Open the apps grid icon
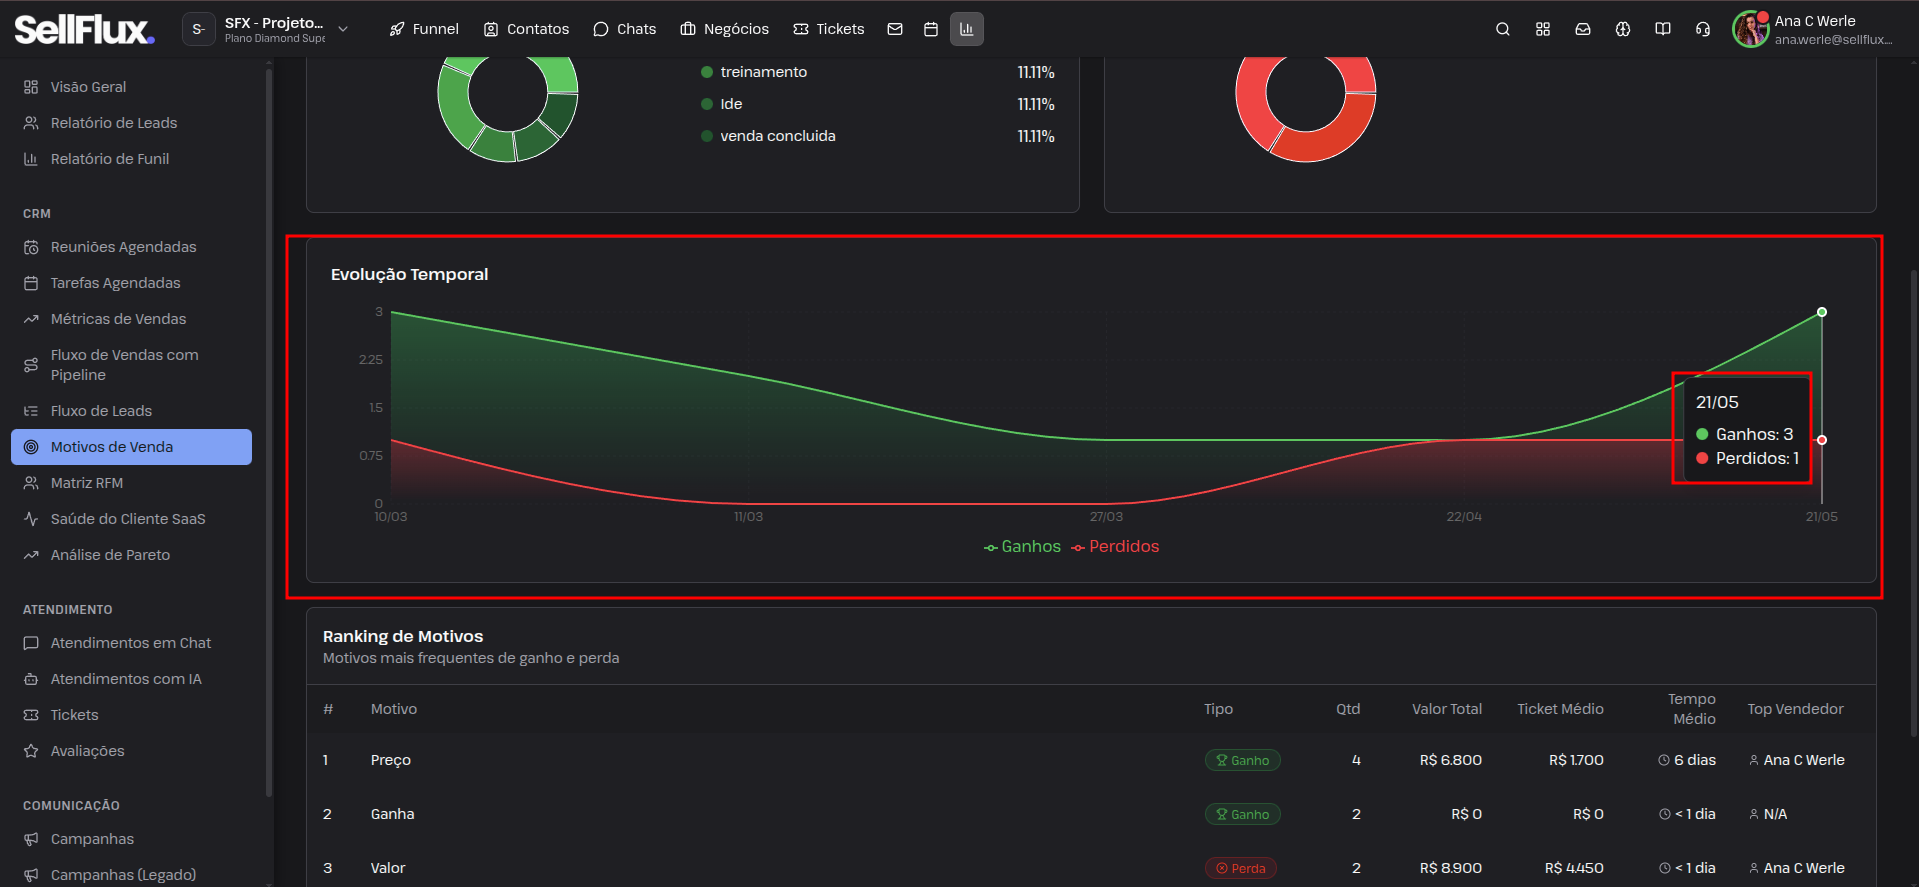The height and width of the screenshot is (887, 1919). [1543, 29]
